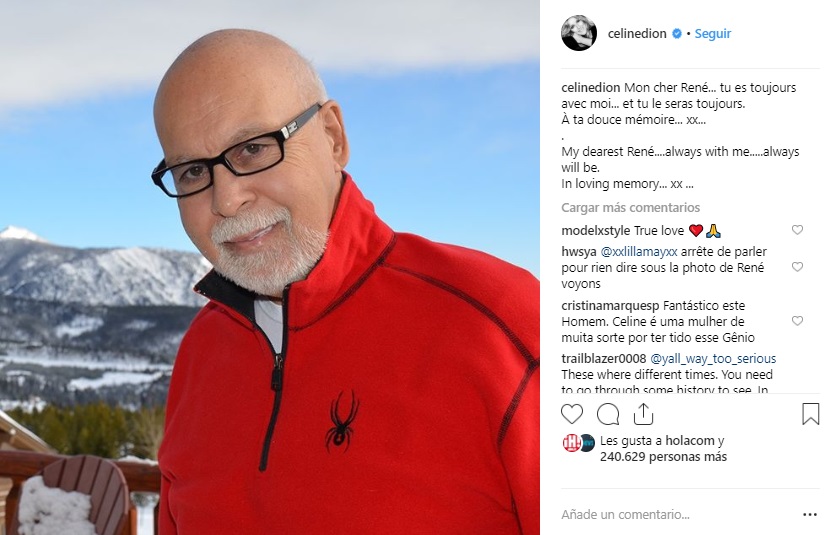
Task: Open comments with the speech bubble icon
Action: [x=608, y=415]
